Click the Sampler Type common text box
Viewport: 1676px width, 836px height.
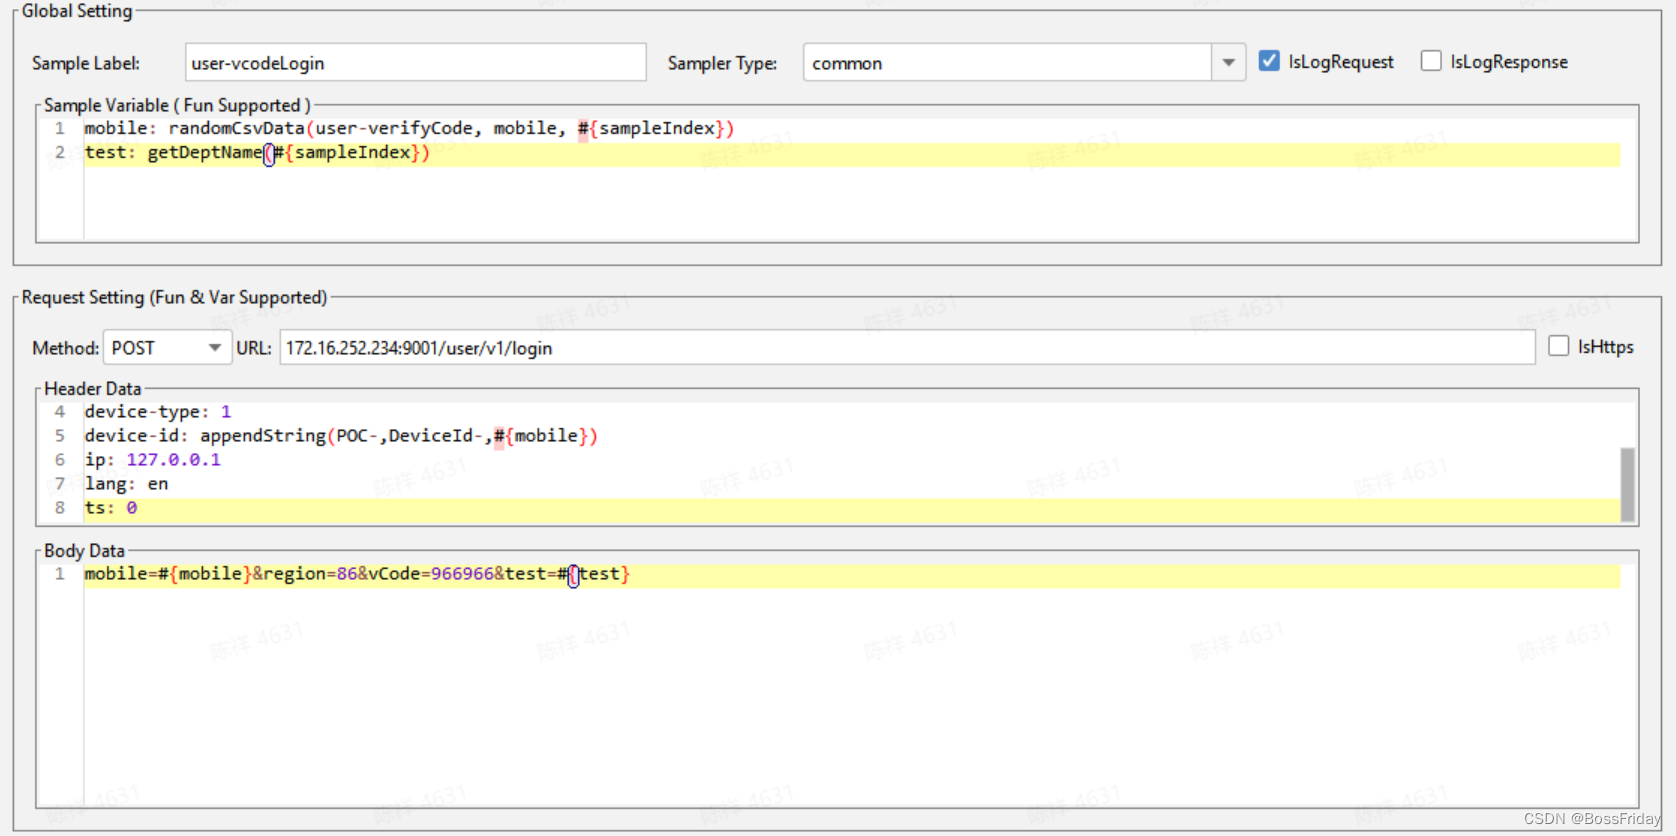[x=1007, y=63]
